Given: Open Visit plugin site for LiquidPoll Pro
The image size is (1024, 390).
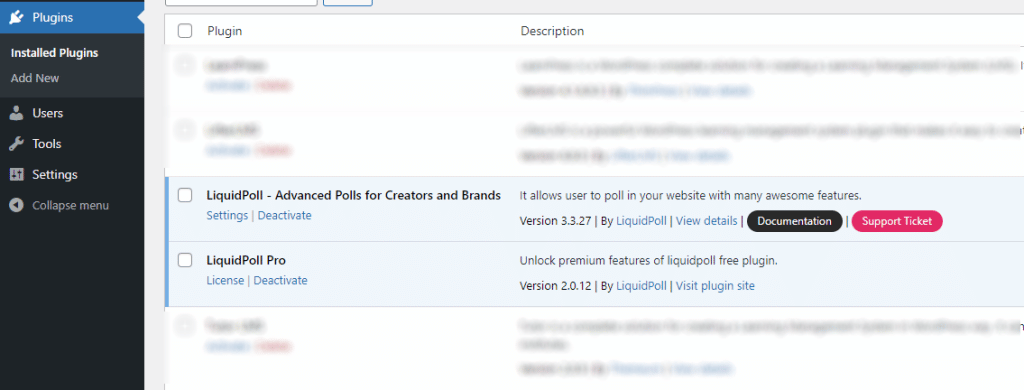Looking at the screenshot, I should [715, 285].
